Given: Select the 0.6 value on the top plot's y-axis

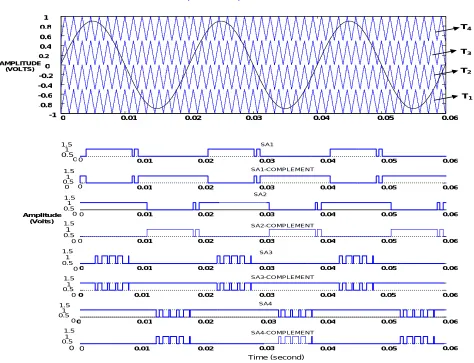Looking at the screenshot, I should click(46, 37).
